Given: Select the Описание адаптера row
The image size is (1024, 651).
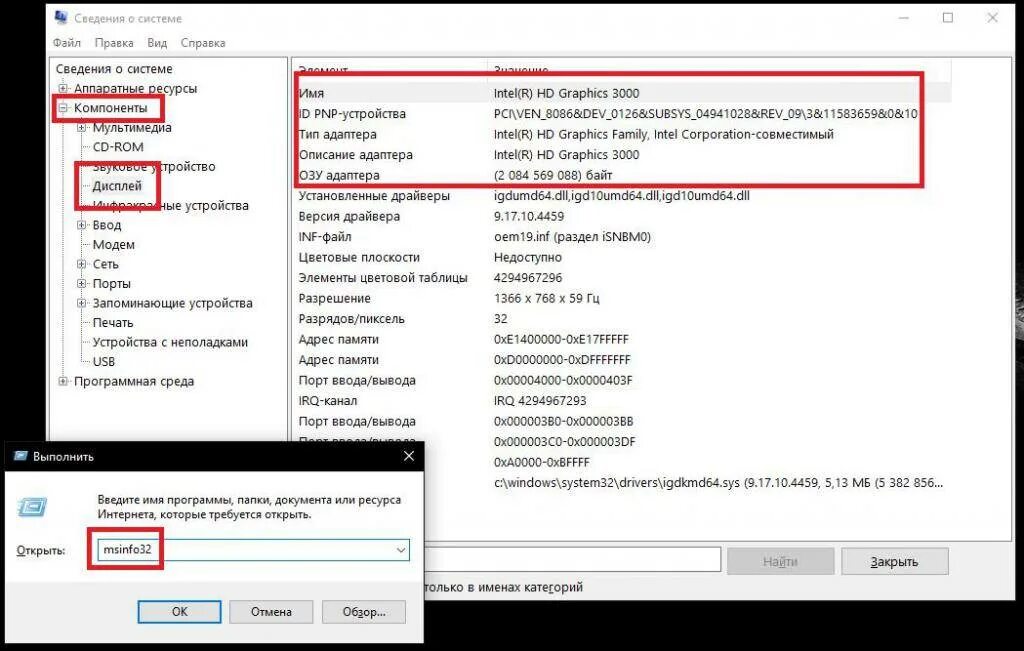Looking at the screenshot, I should [624, 155].
